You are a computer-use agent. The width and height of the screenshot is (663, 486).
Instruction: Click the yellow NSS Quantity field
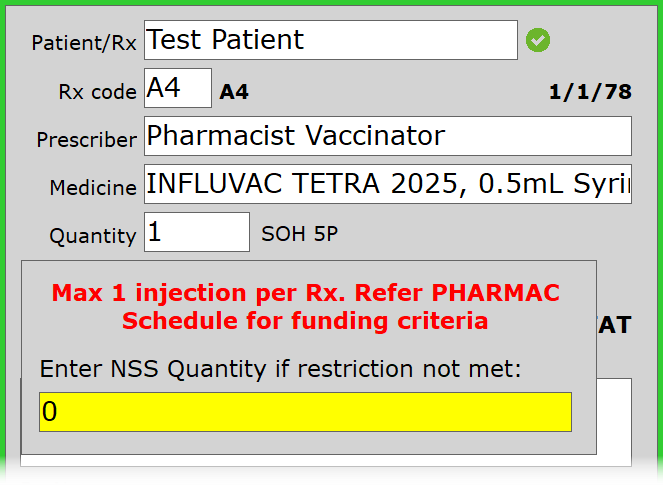pos(305,412)
